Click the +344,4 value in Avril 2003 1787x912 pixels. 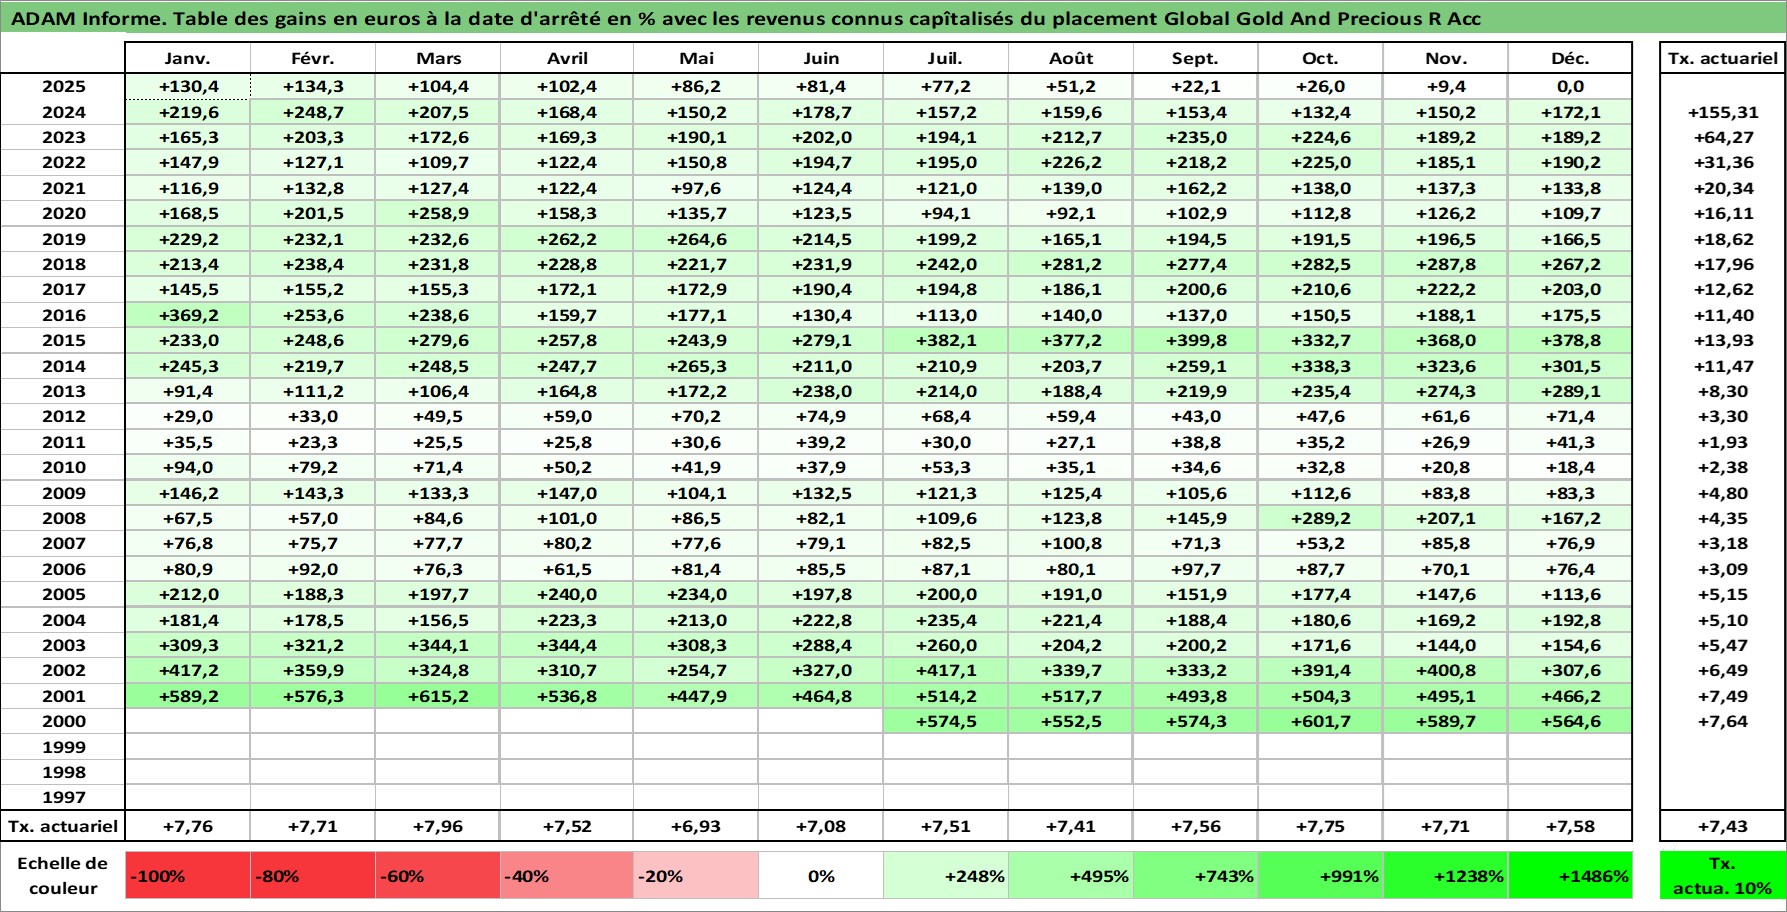567,645
